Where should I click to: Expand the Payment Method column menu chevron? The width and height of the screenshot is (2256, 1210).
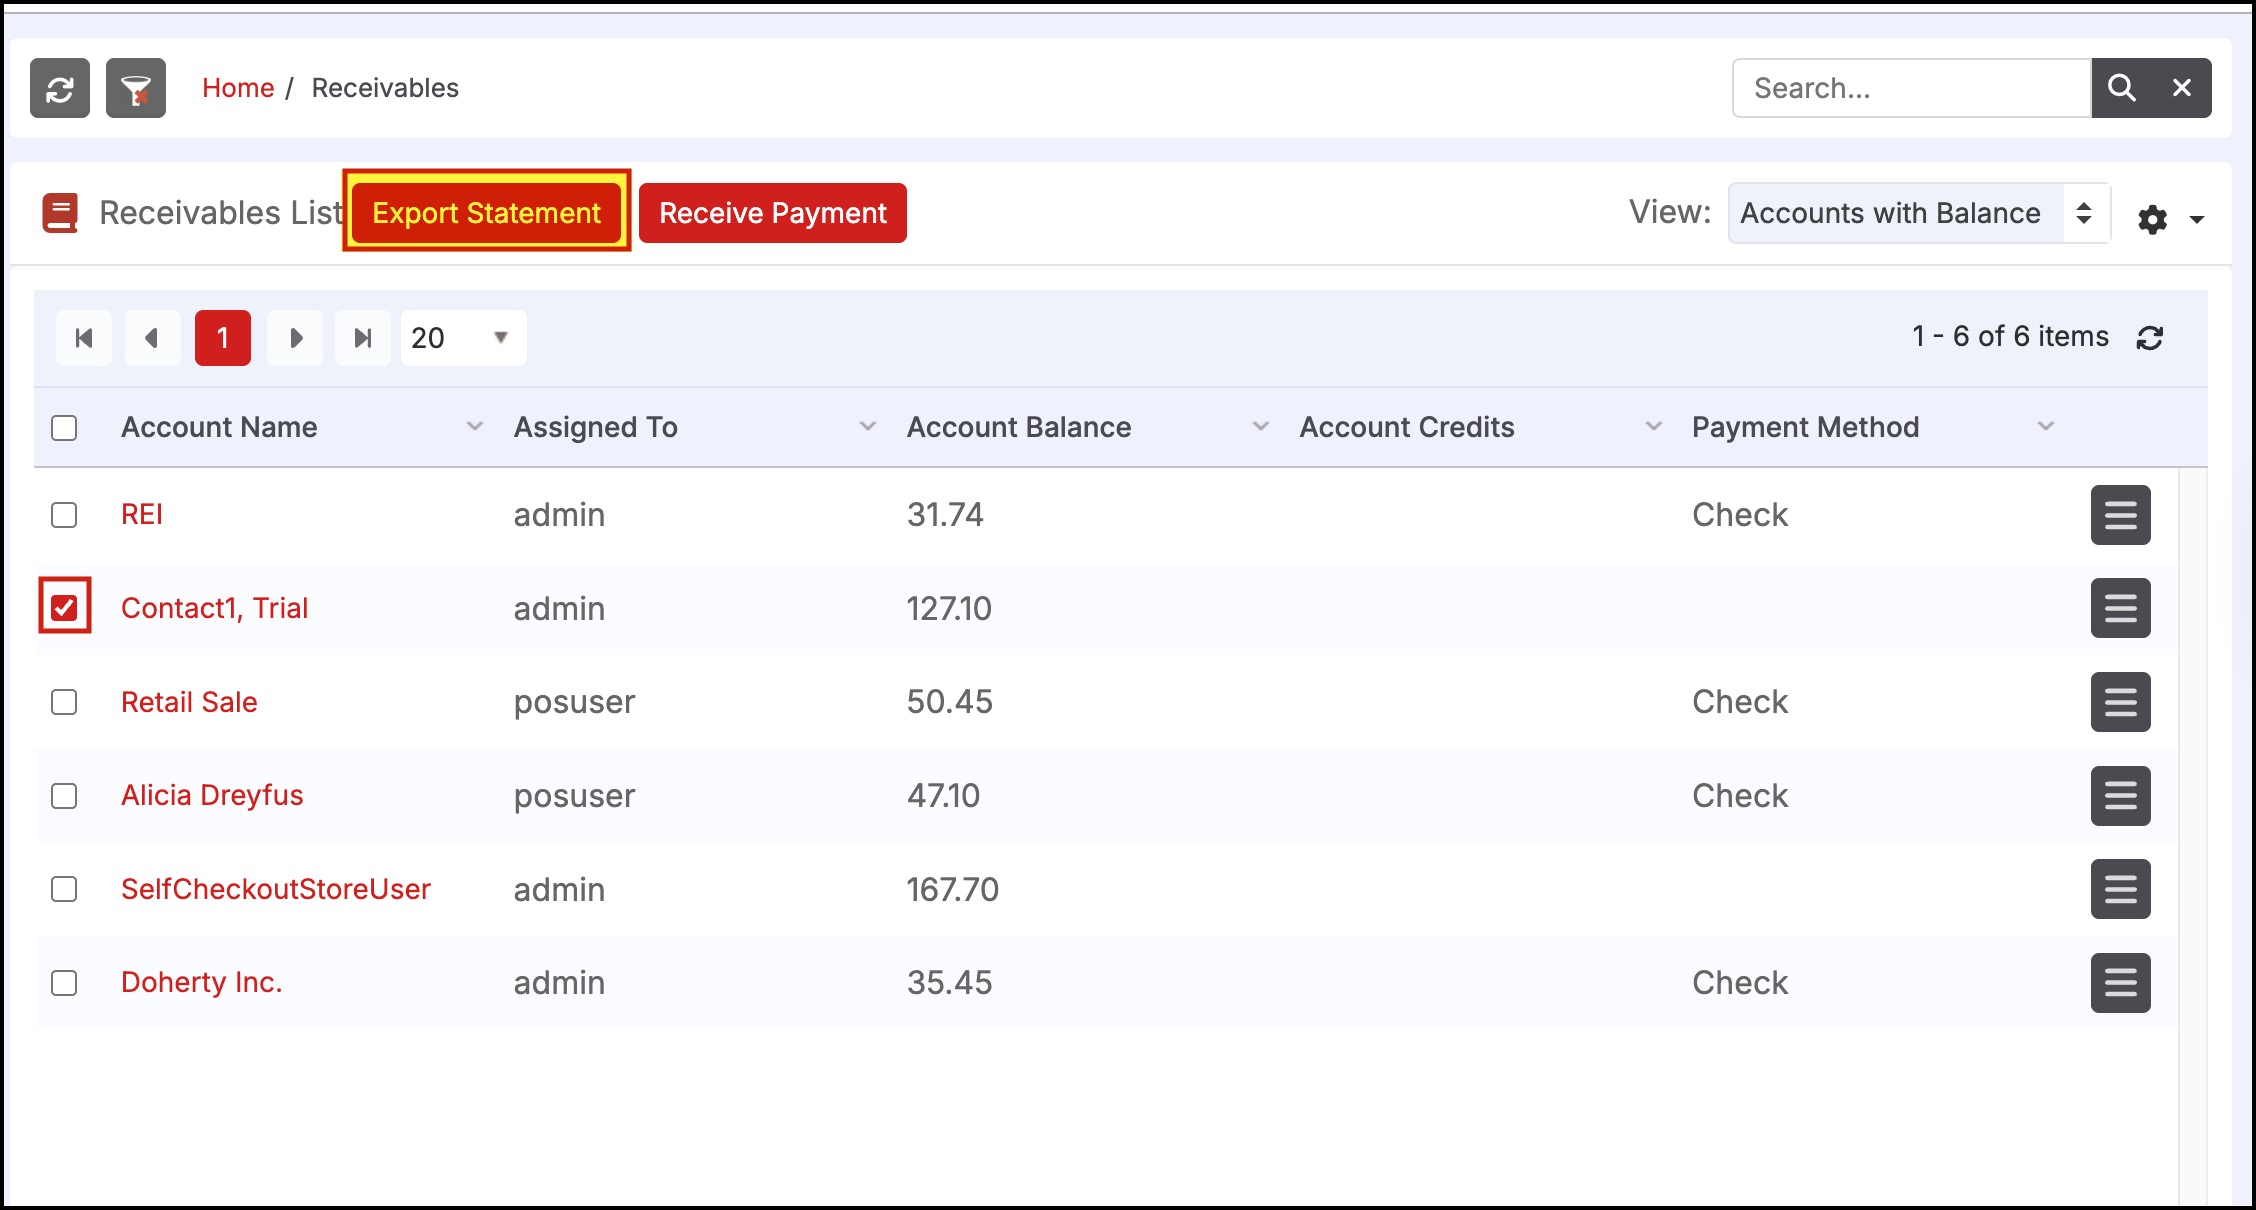point(2046,427)
